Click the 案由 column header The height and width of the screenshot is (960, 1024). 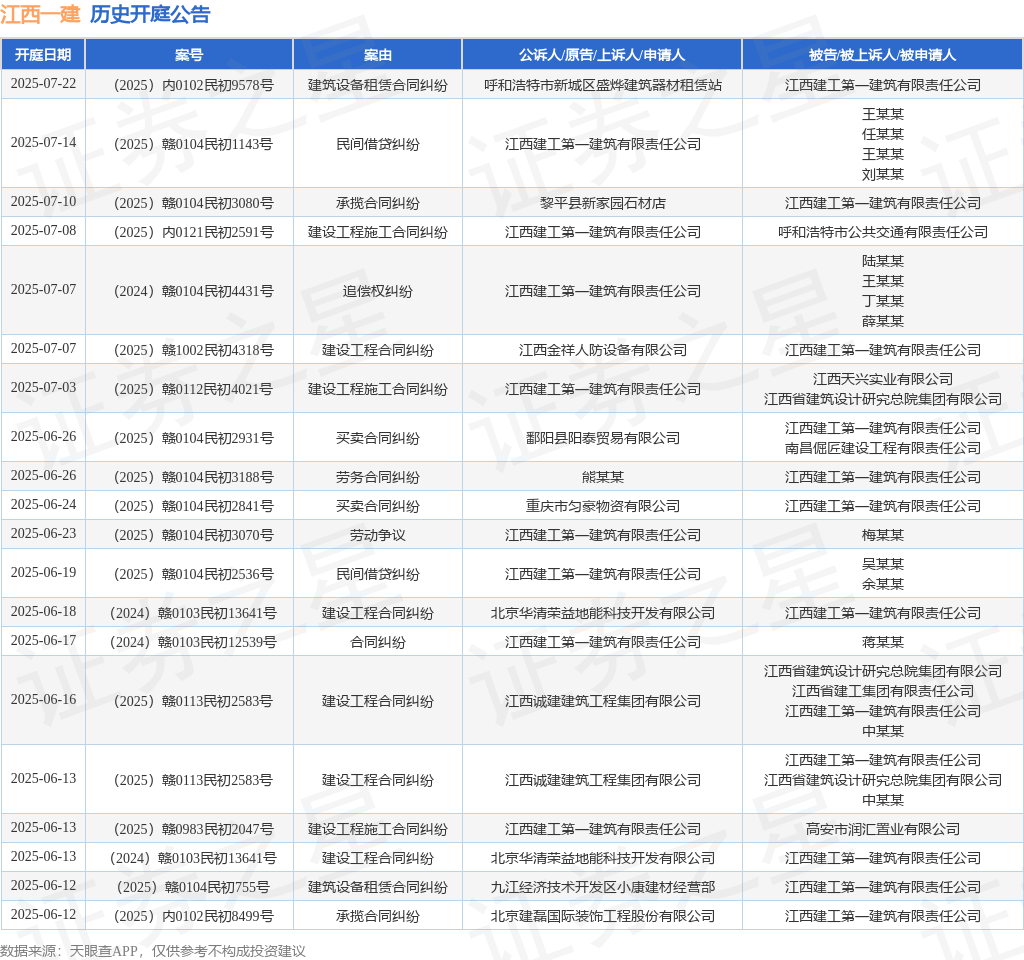point(377,55)
